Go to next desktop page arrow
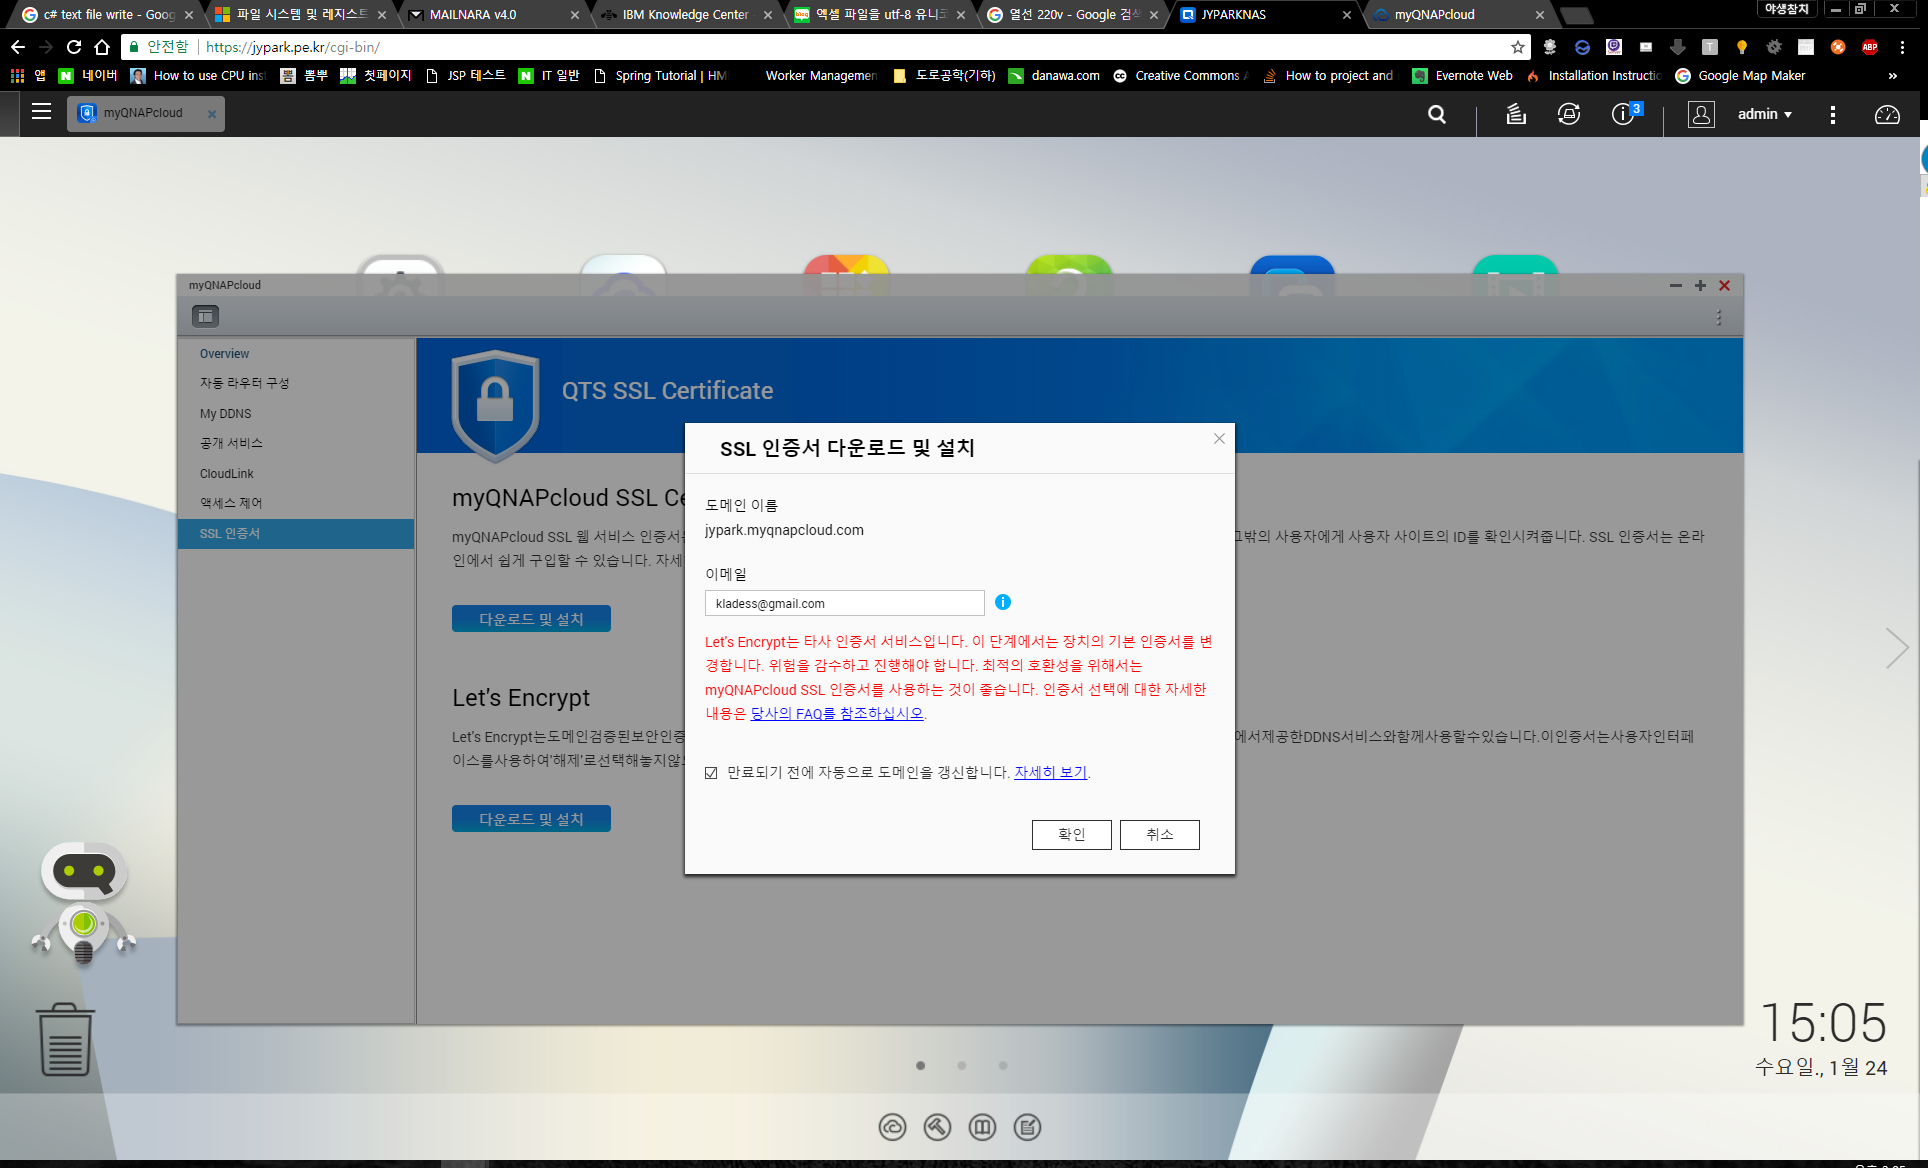The height and width of the screenshot is (1168, 1928). (x=1896, y=649)
